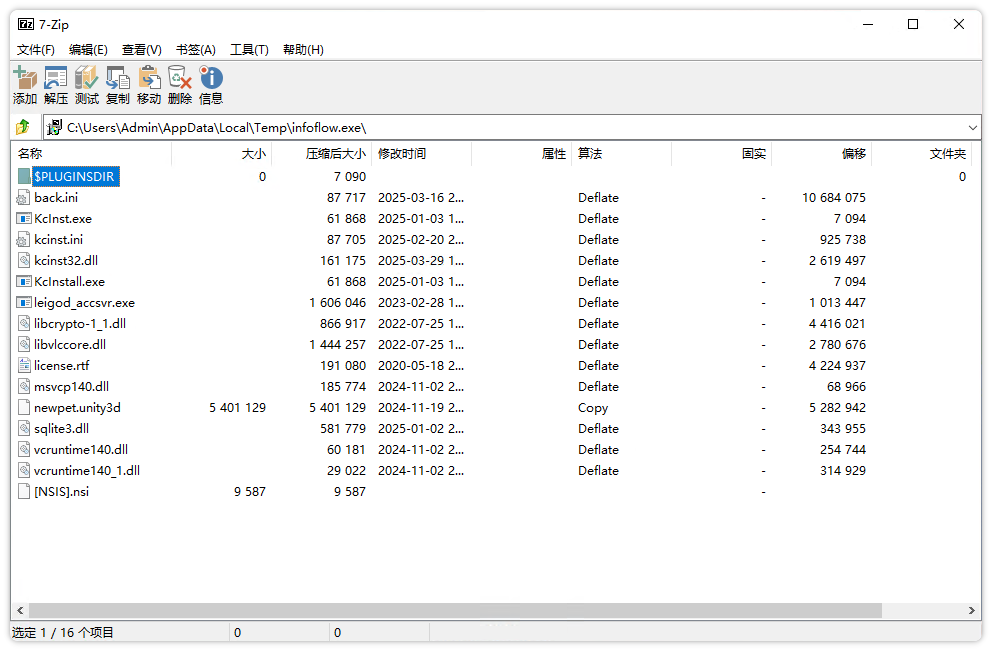Expand the address path dropdown
This screenshot has width=992, height=651.
point(973,128)
